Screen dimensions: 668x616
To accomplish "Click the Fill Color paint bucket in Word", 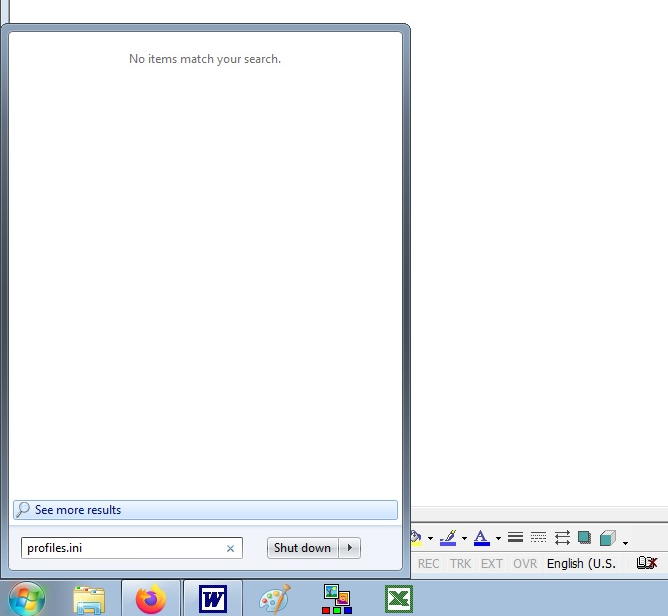I will (417, 538).
